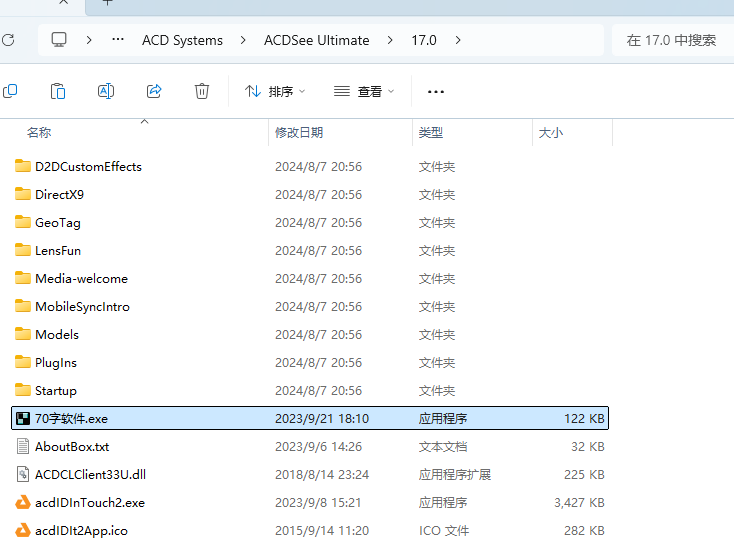Select the LensFun folder name
734x542 pixels.
[58, 251]
